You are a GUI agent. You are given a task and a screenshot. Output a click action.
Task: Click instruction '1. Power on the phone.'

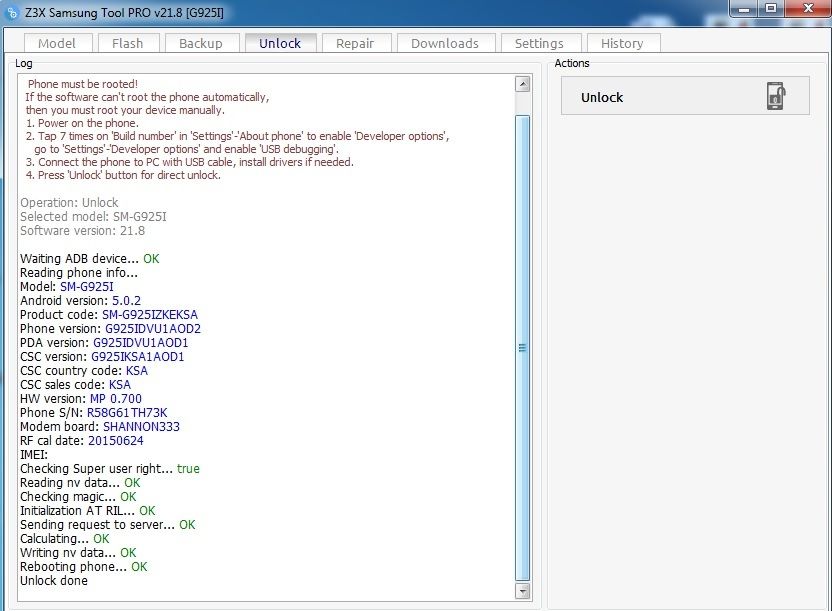point(82,123)
